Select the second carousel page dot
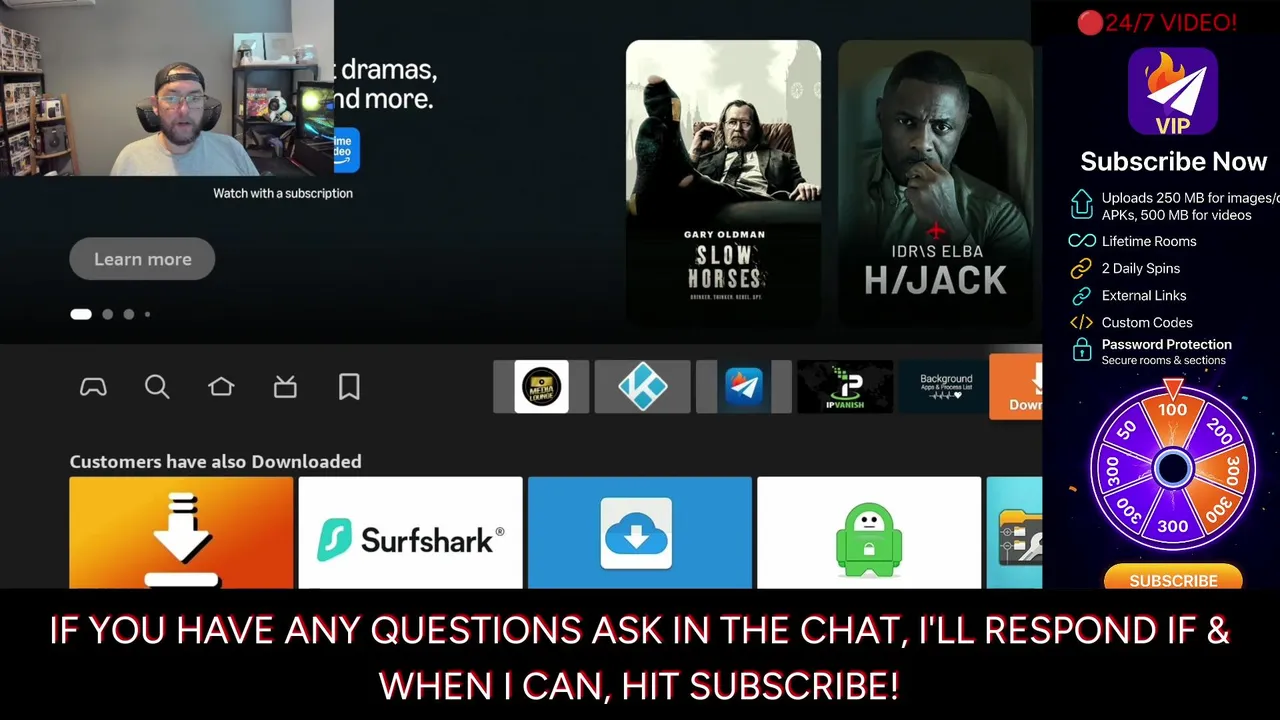Image resolution: width=1280 pixels, height=720 pixels. point(108,314)
